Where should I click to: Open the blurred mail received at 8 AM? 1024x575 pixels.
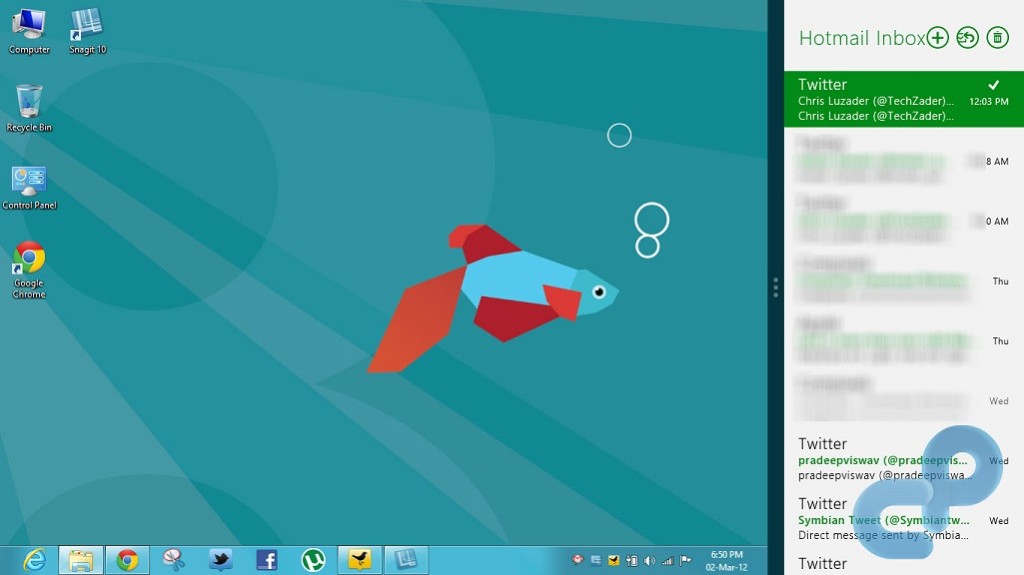tap(904, 159)
